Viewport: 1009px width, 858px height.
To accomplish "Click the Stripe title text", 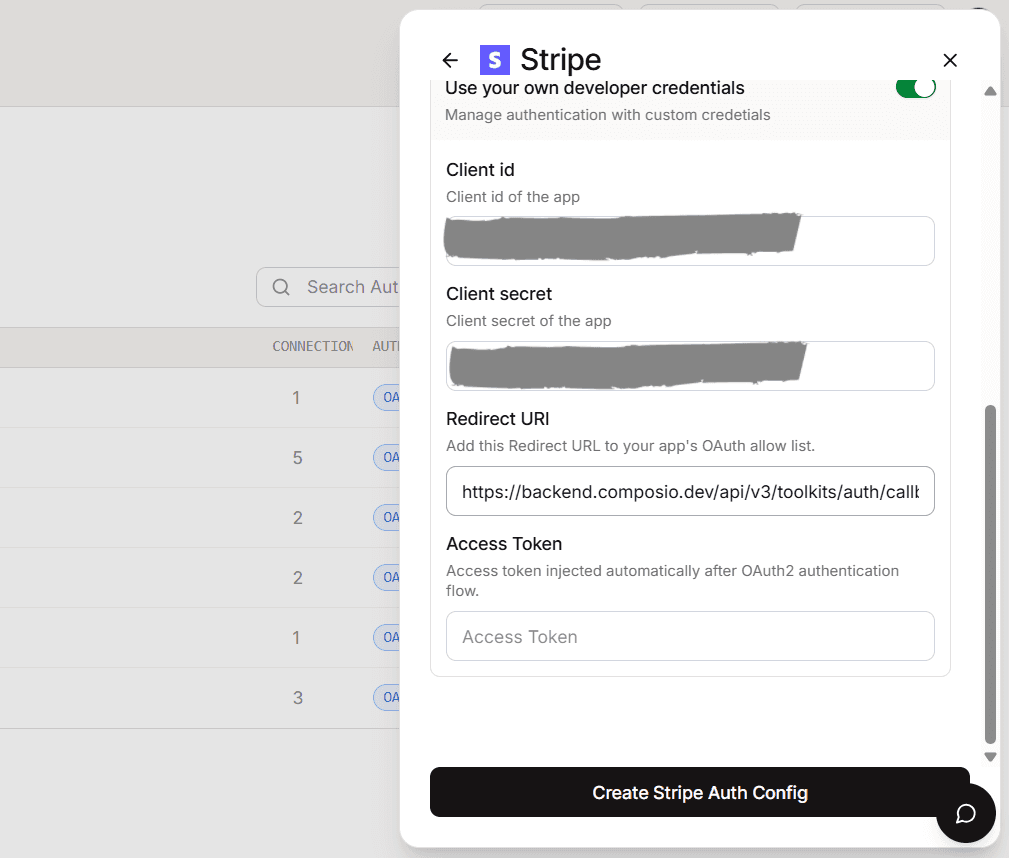I will tap(560, 60).
